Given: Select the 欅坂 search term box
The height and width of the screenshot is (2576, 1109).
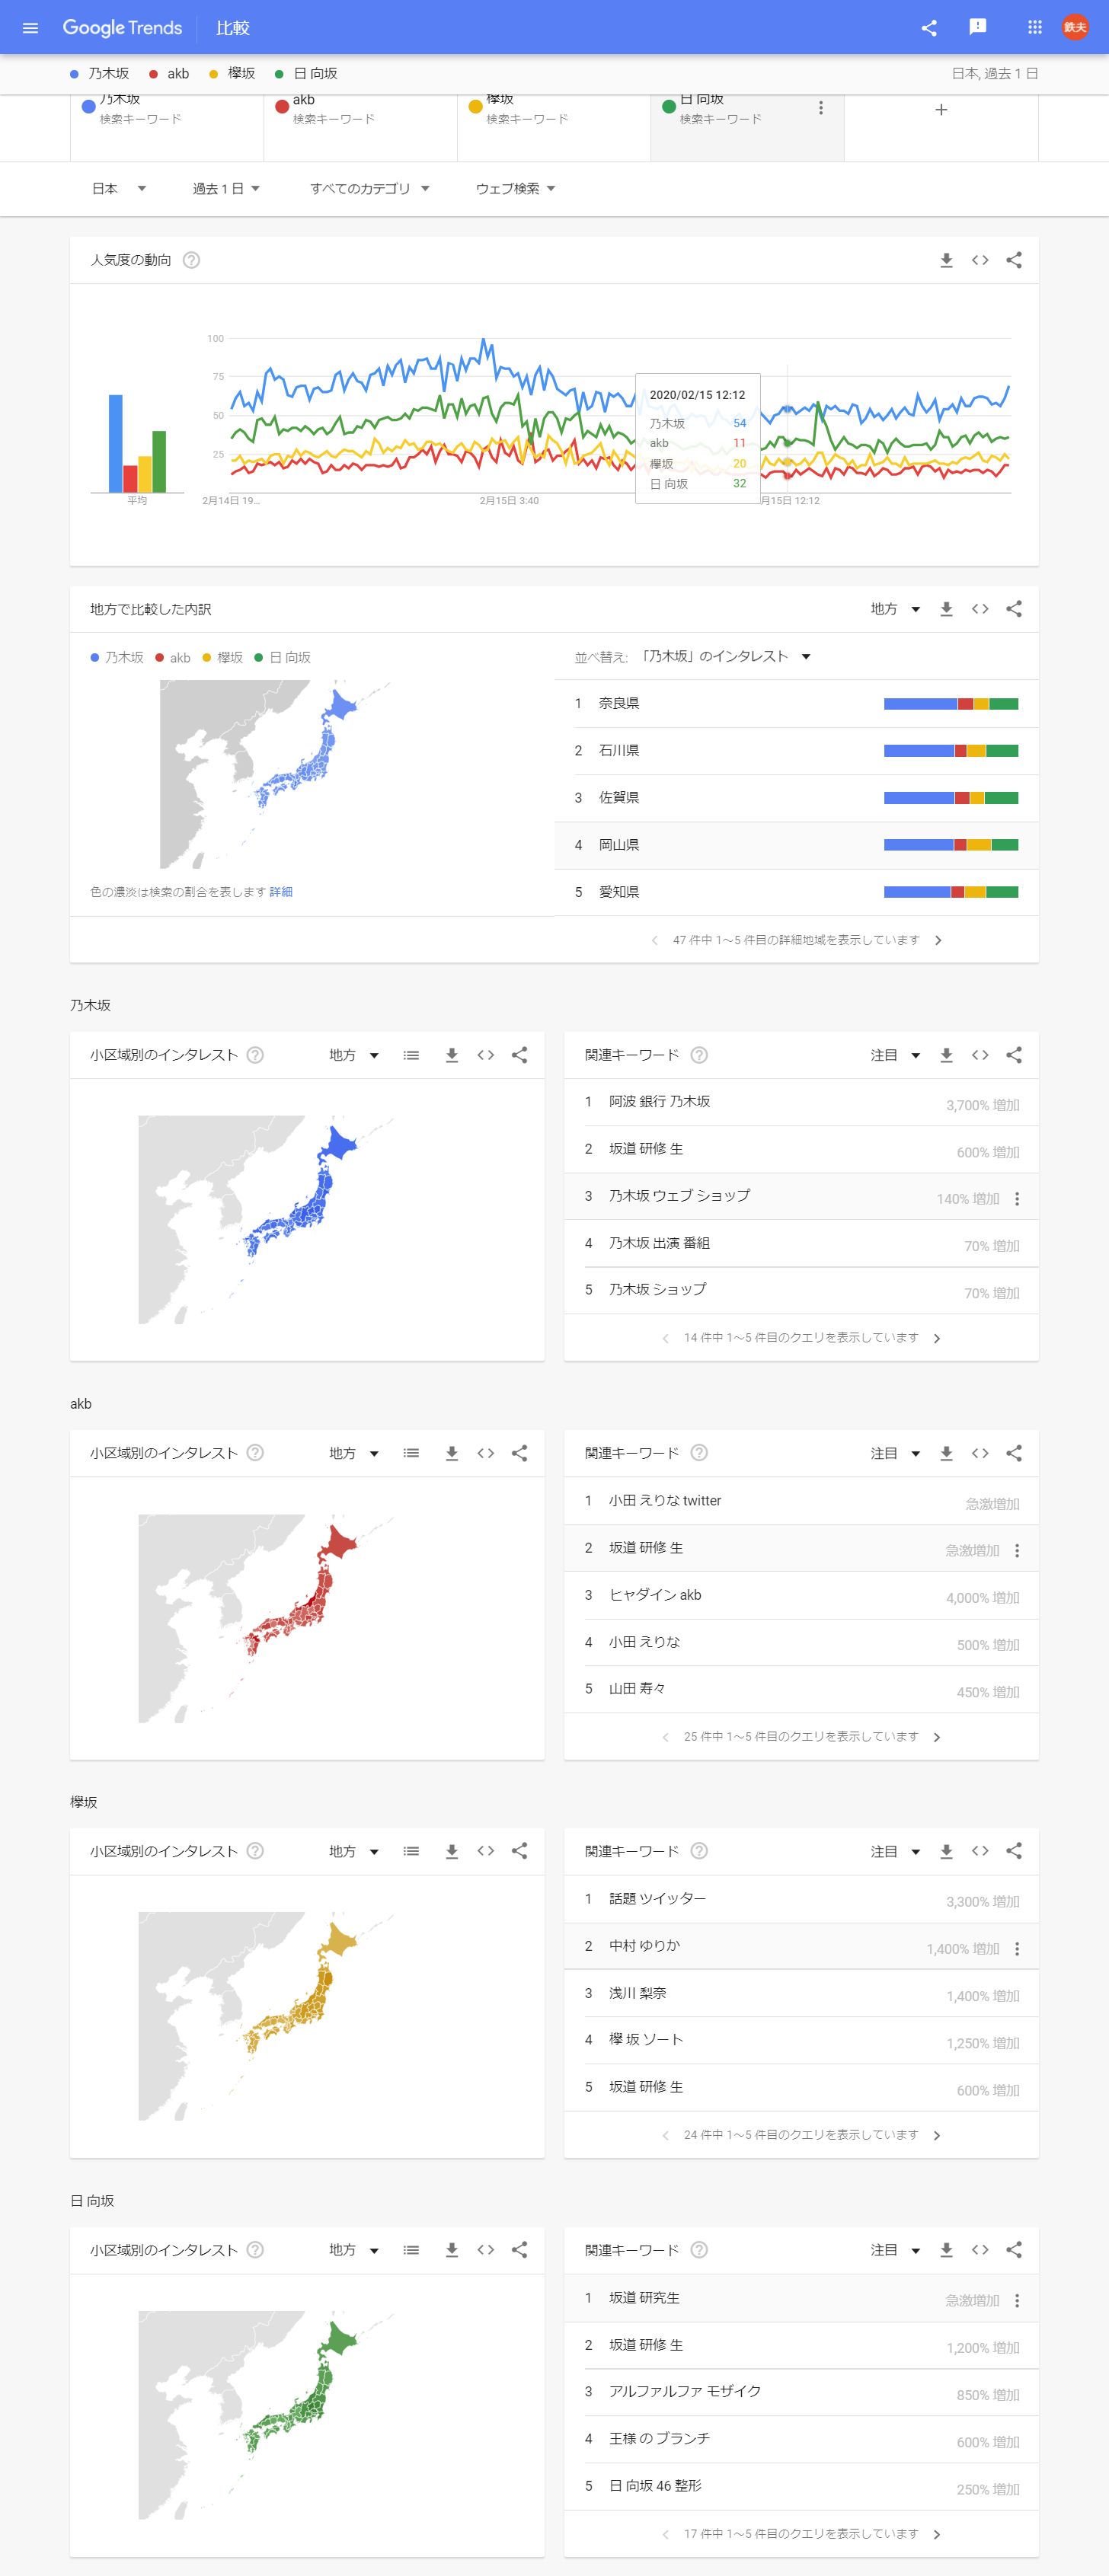Looking at the screenshot, I should click(554, 128).
